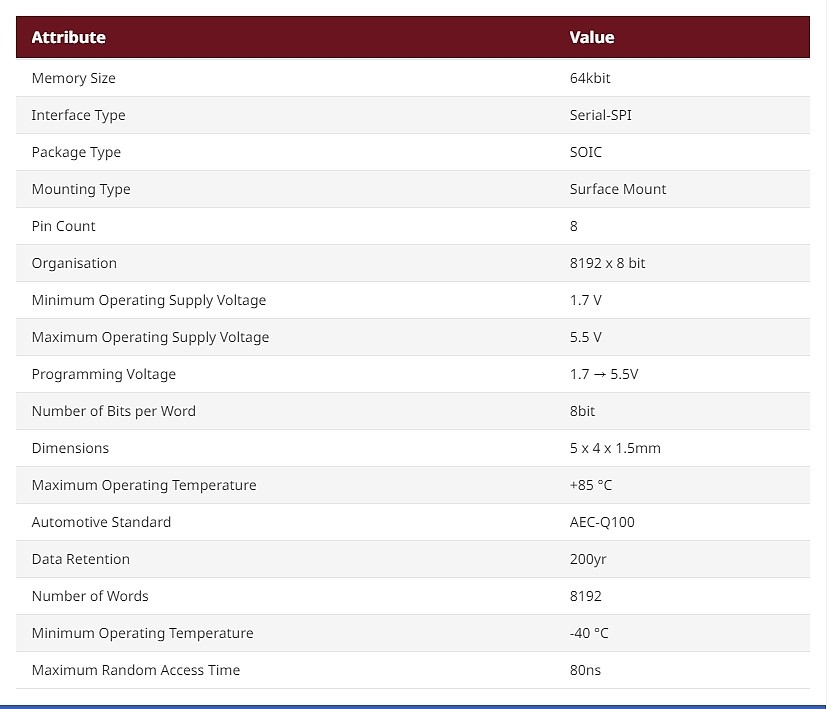Viewport: 827px width, 709px height.
Task: Select the Pin Count attribute
Action: 63,226
